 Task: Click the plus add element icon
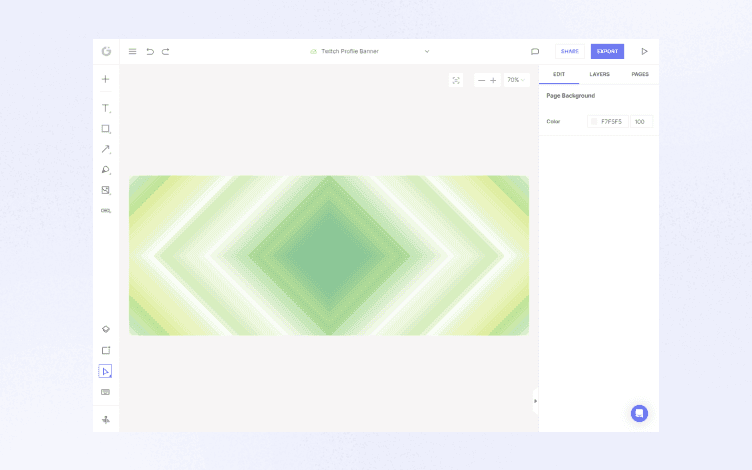[x=106, y=79]
